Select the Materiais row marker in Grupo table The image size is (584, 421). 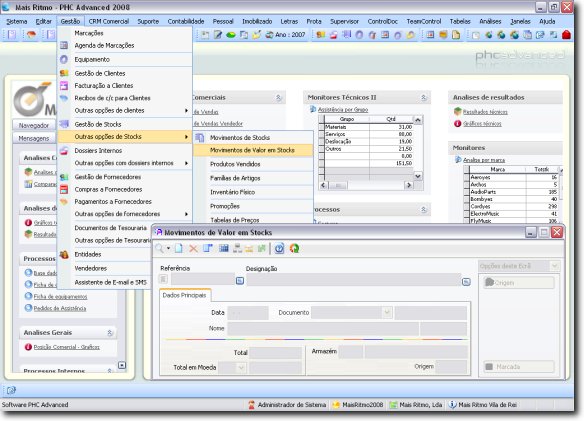(322, 127)
